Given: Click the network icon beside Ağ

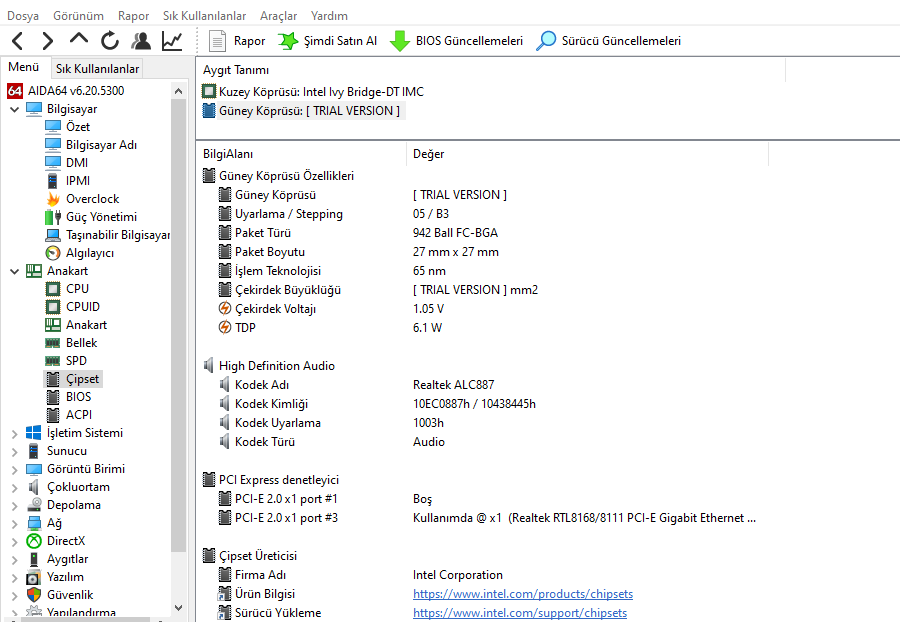Looking at the screenshot, I should tap(34, 523).
